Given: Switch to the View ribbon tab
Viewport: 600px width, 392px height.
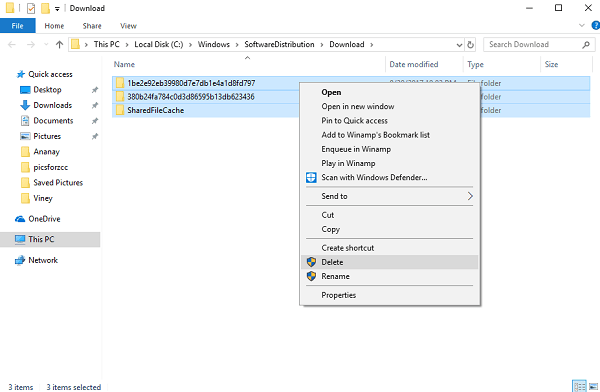Looking at the screenshot, I should (x=128, y=26).
